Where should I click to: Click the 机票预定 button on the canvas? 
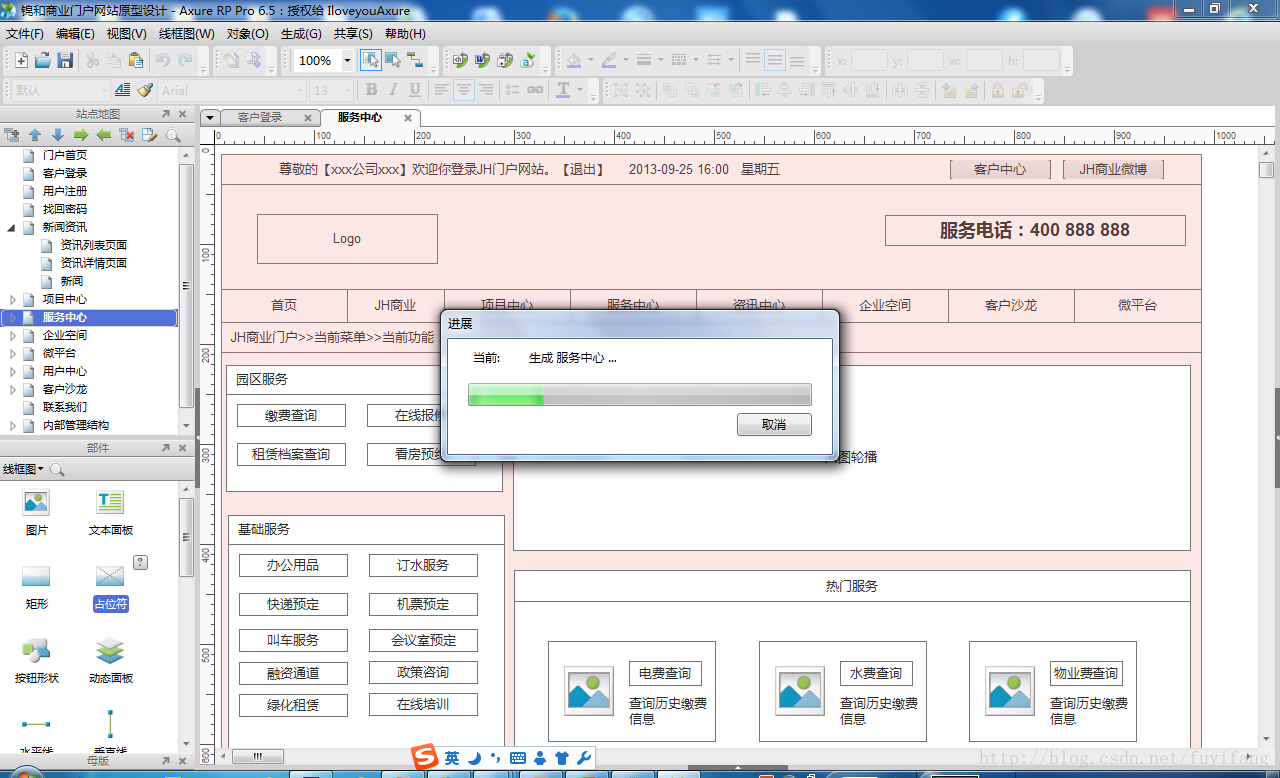(x=423, y=604)
